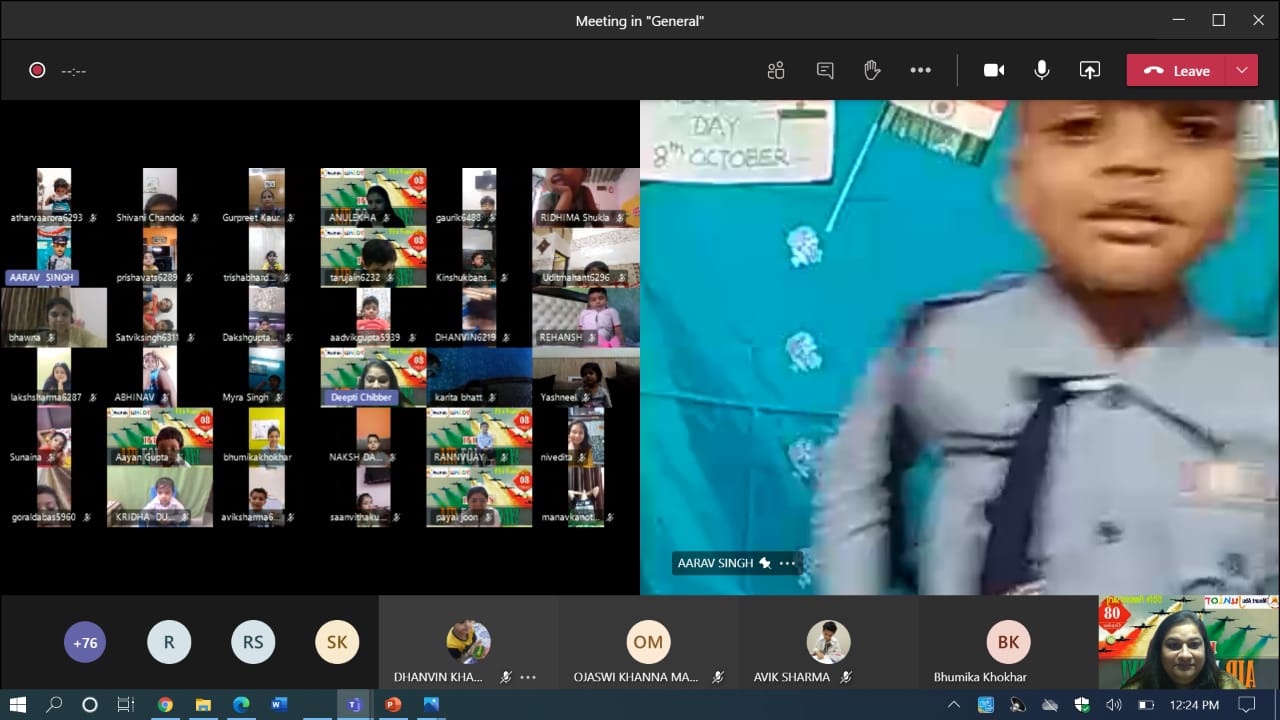The width and height of the screenshot is (1280, 720).
Task: Open more options for DHANVIN tile
Action: pyautogui.click(x=528, y=677)
